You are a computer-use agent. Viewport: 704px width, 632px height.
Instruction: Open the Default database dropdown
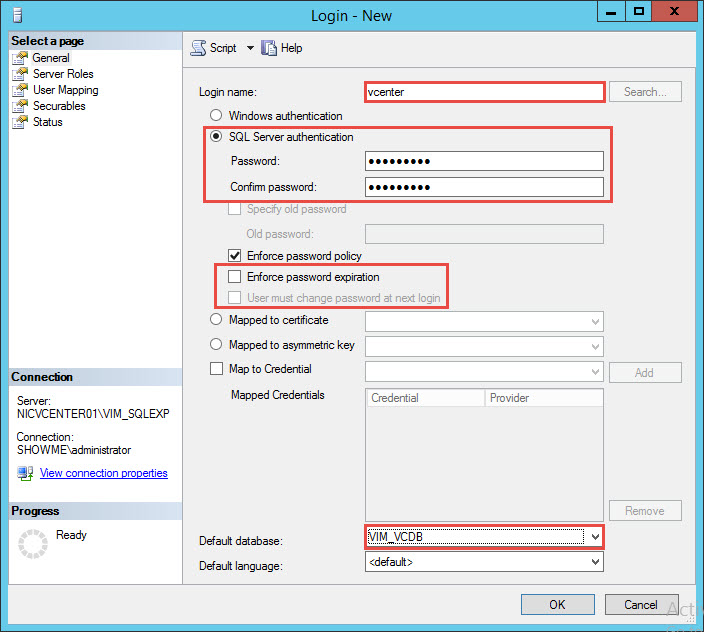(x=595, y=537)
